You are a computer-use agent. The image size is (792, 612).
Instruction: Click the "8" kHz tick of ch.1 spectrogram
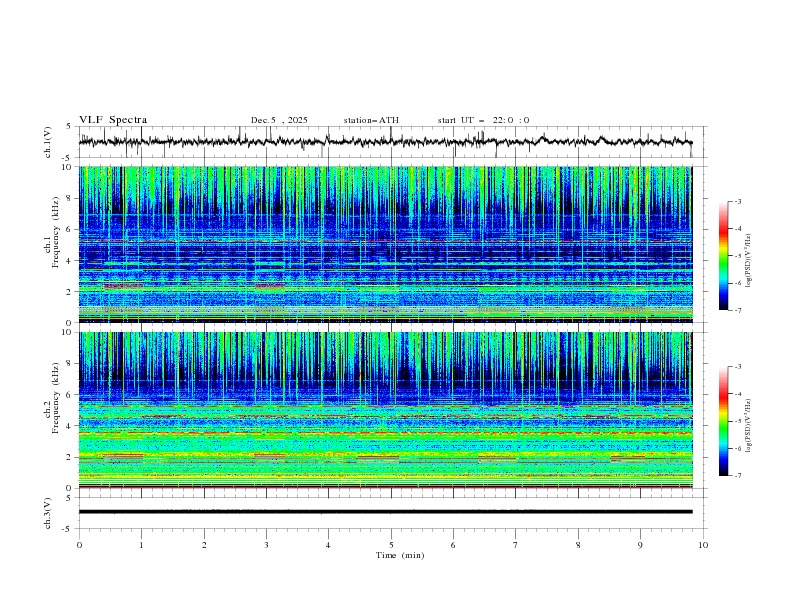tap(71, 198)
